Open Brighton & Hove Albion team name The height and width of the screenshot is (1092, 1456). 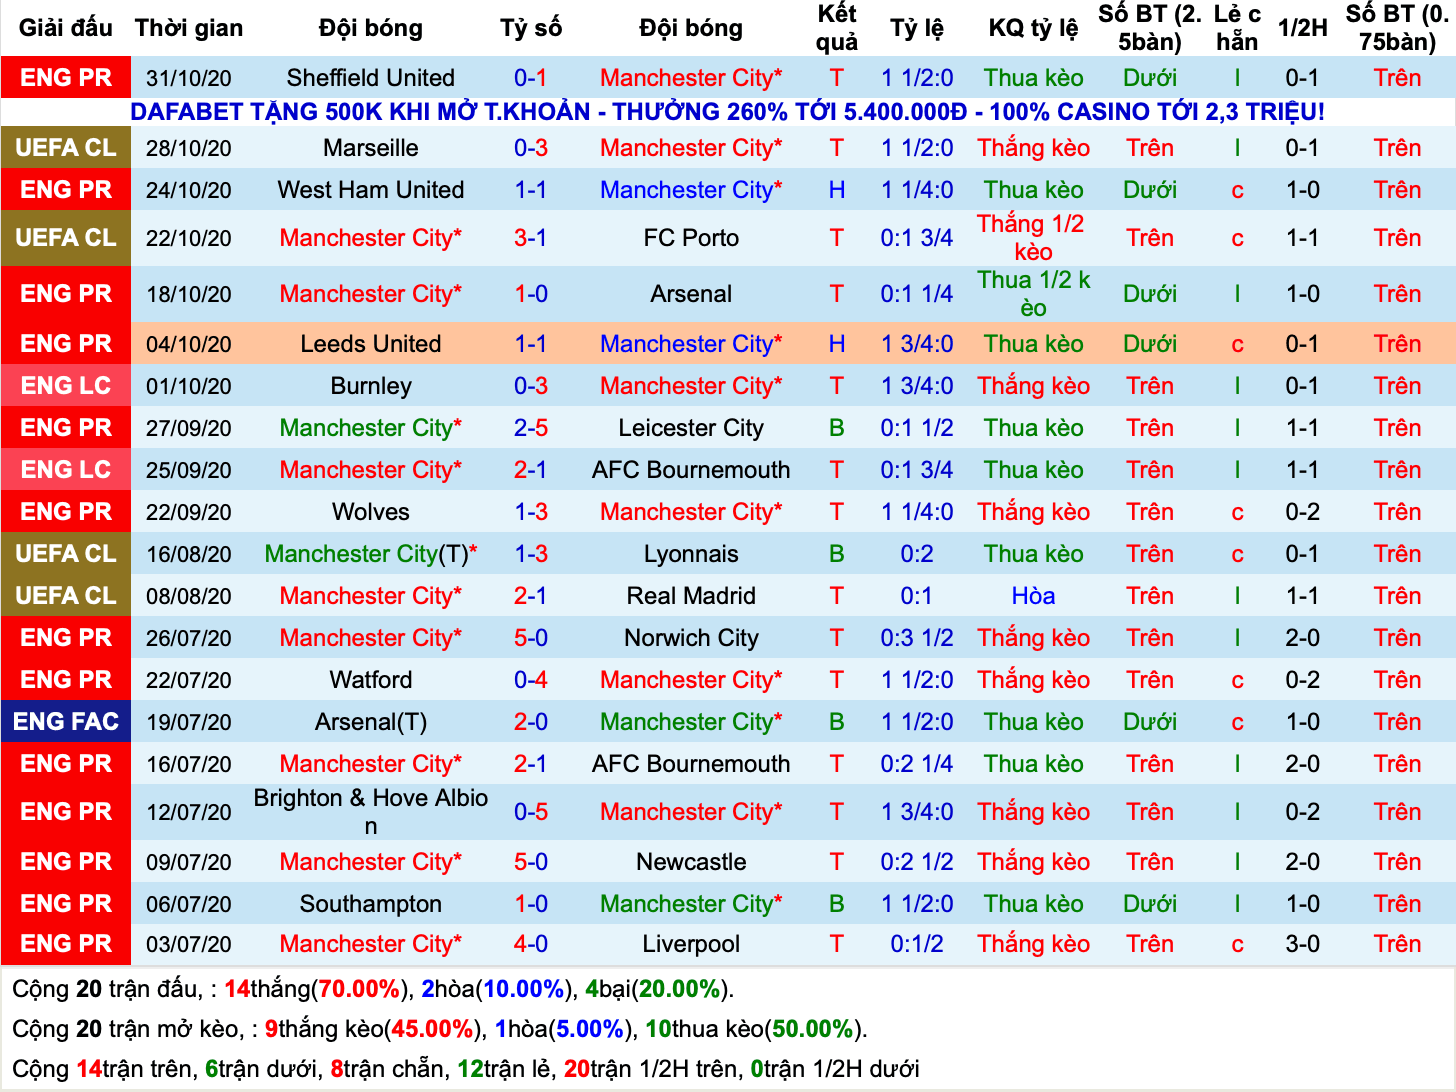(x=371, y=812)
